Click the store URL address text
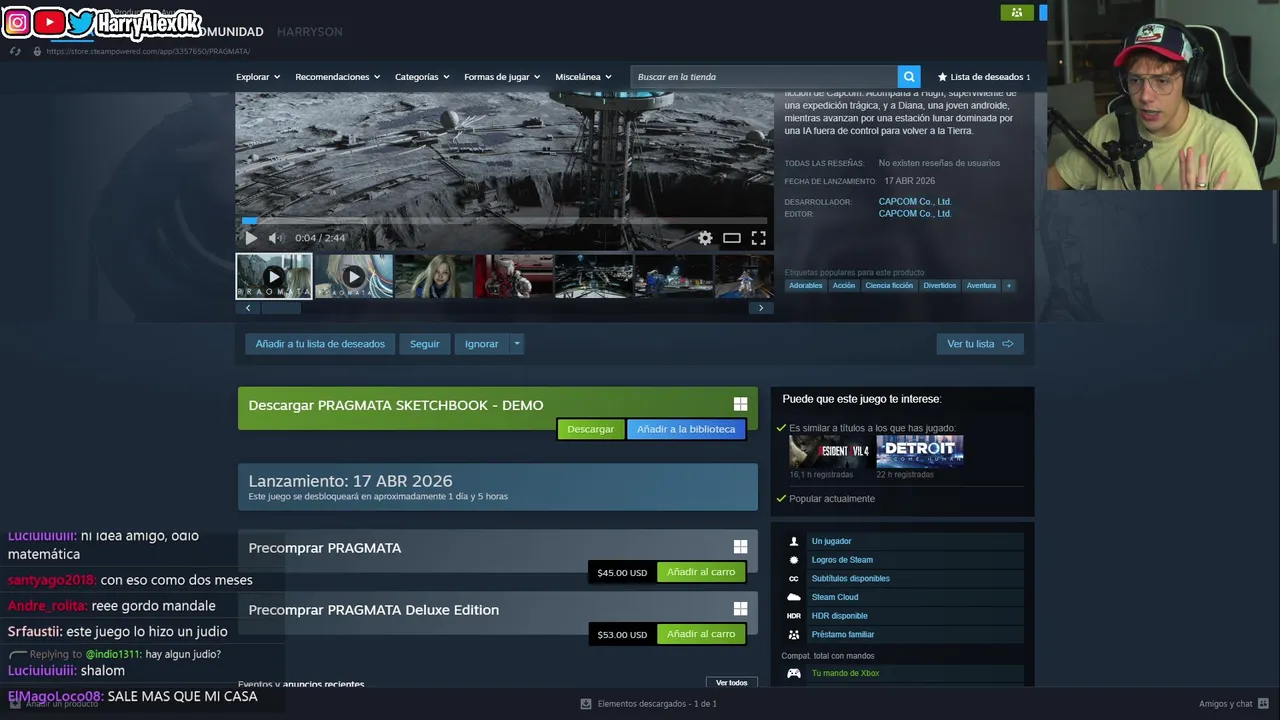This screenshot has width=1280, height=720. click(x=148, y=51)
